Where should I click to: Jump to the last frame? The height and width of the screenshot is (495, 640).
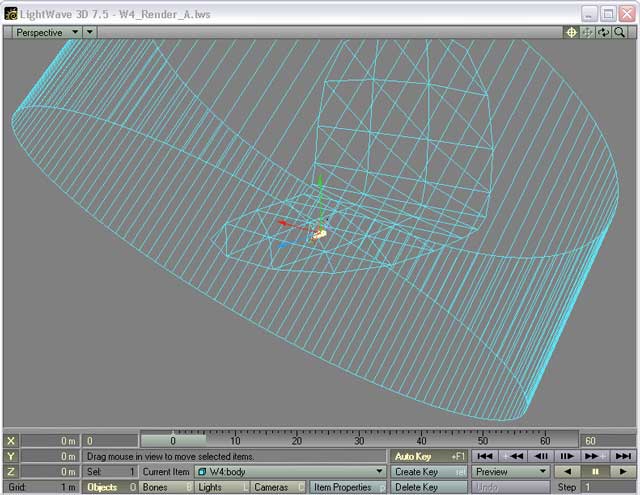click(x=621, y=456)
